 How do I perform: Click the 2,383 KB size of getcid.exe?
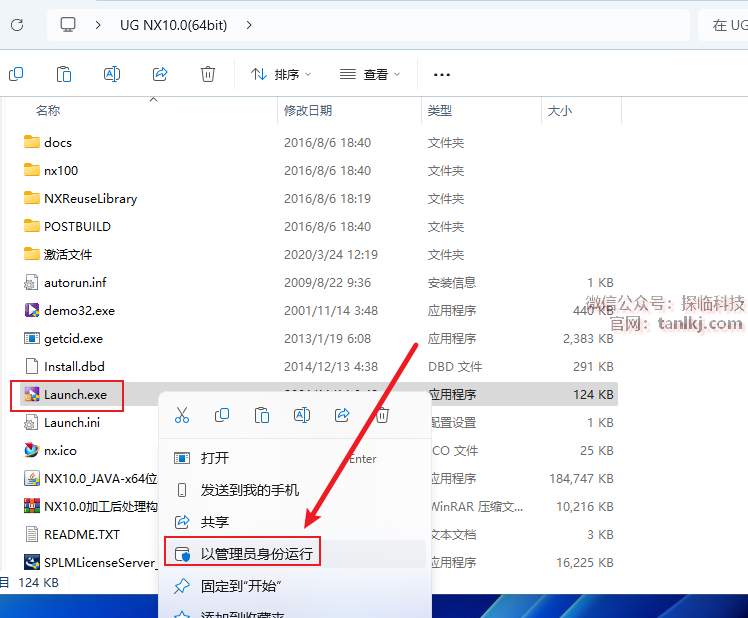coord(588,338)
